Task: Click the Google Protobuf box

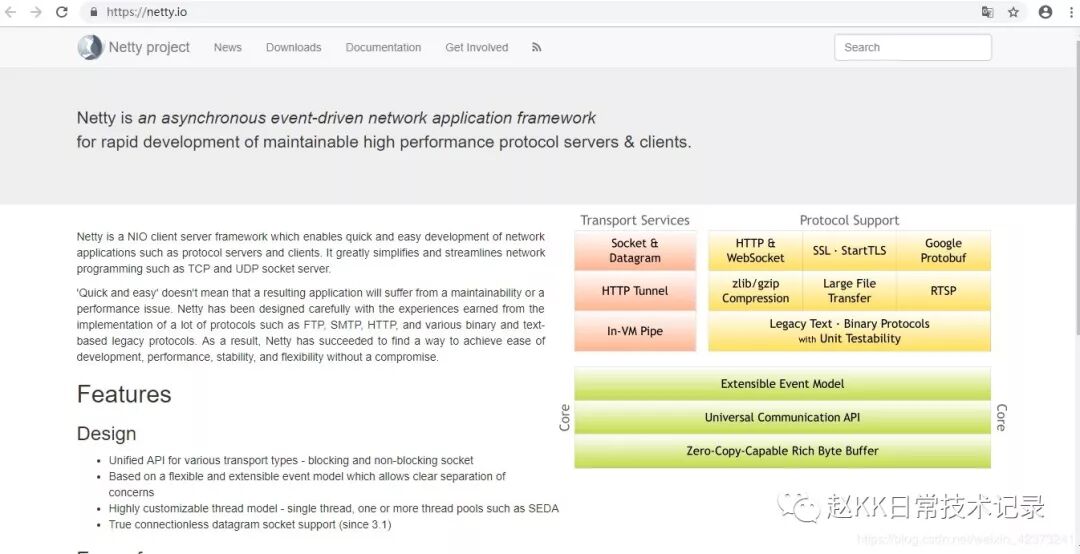Action: [x=944, y=251]
